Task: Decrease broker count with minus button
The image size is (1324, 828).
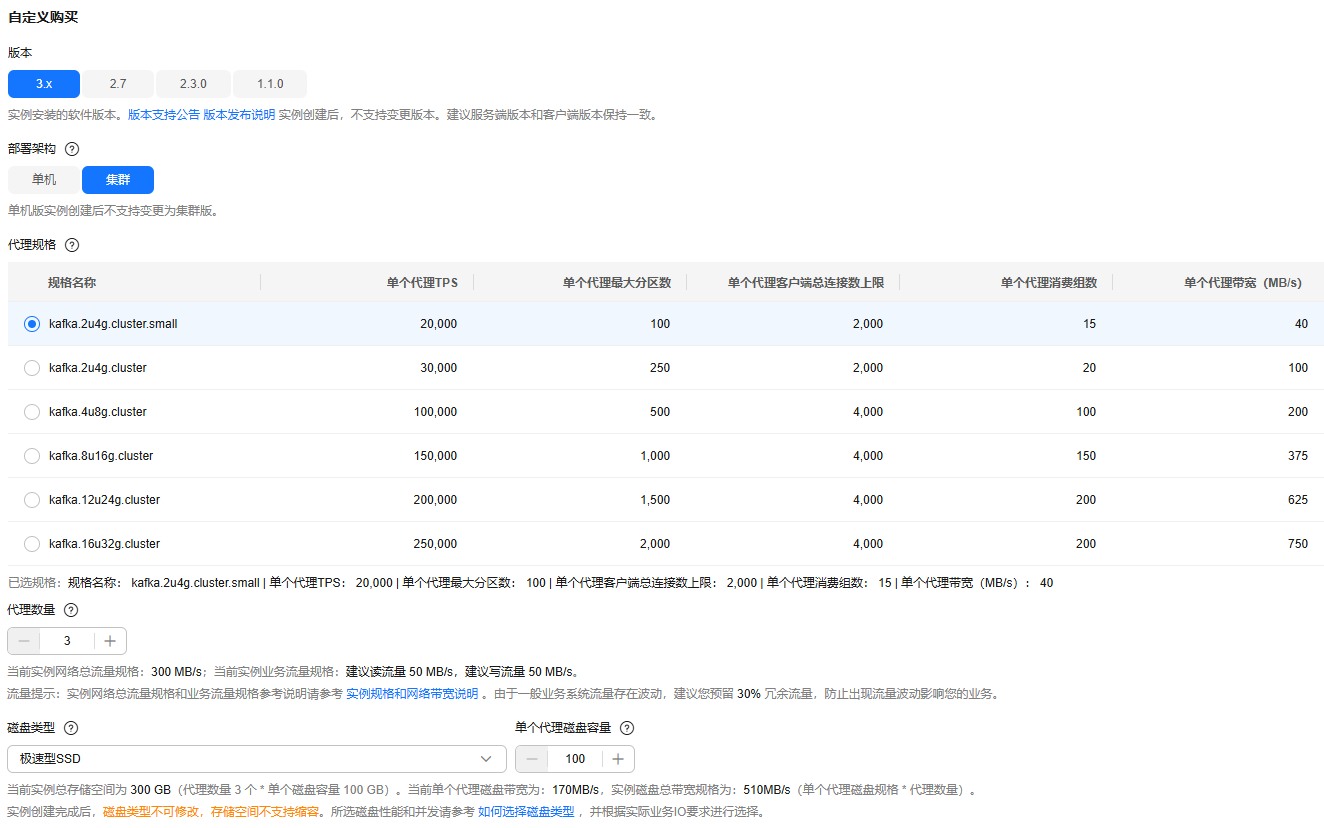Action: click(24, 641)
